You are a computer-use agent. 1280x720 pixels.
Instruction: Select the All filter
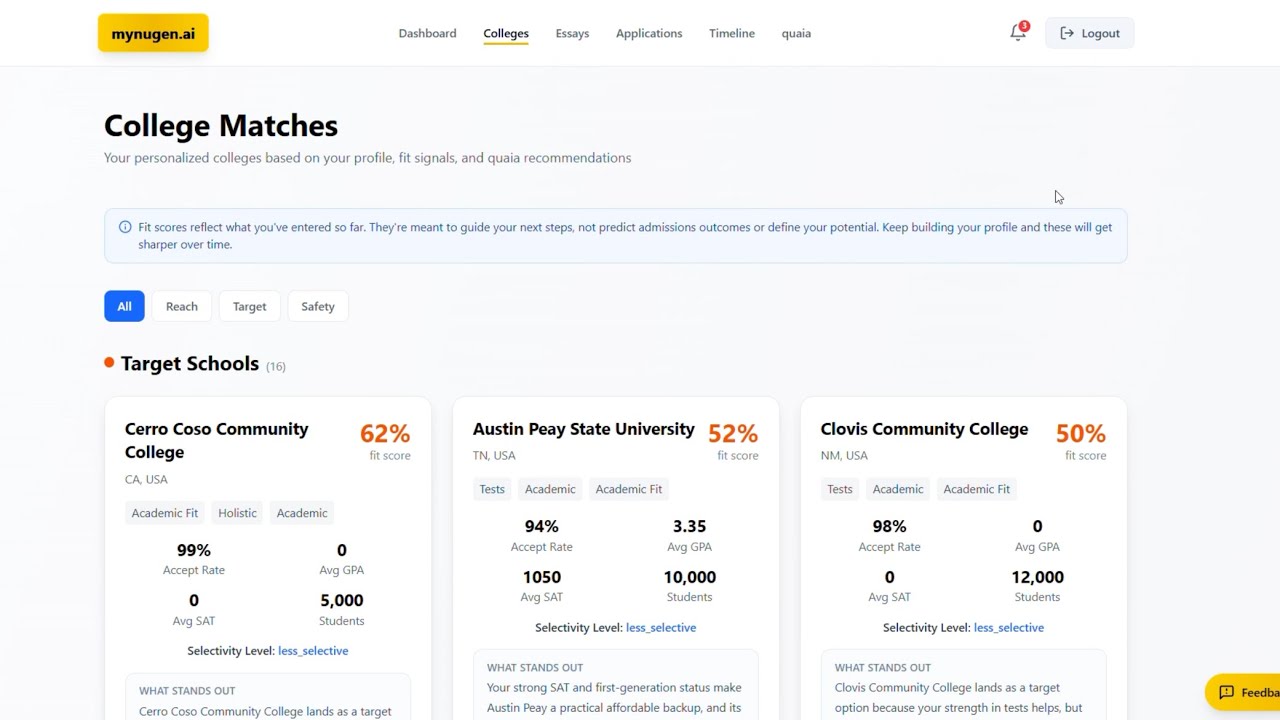124,306
